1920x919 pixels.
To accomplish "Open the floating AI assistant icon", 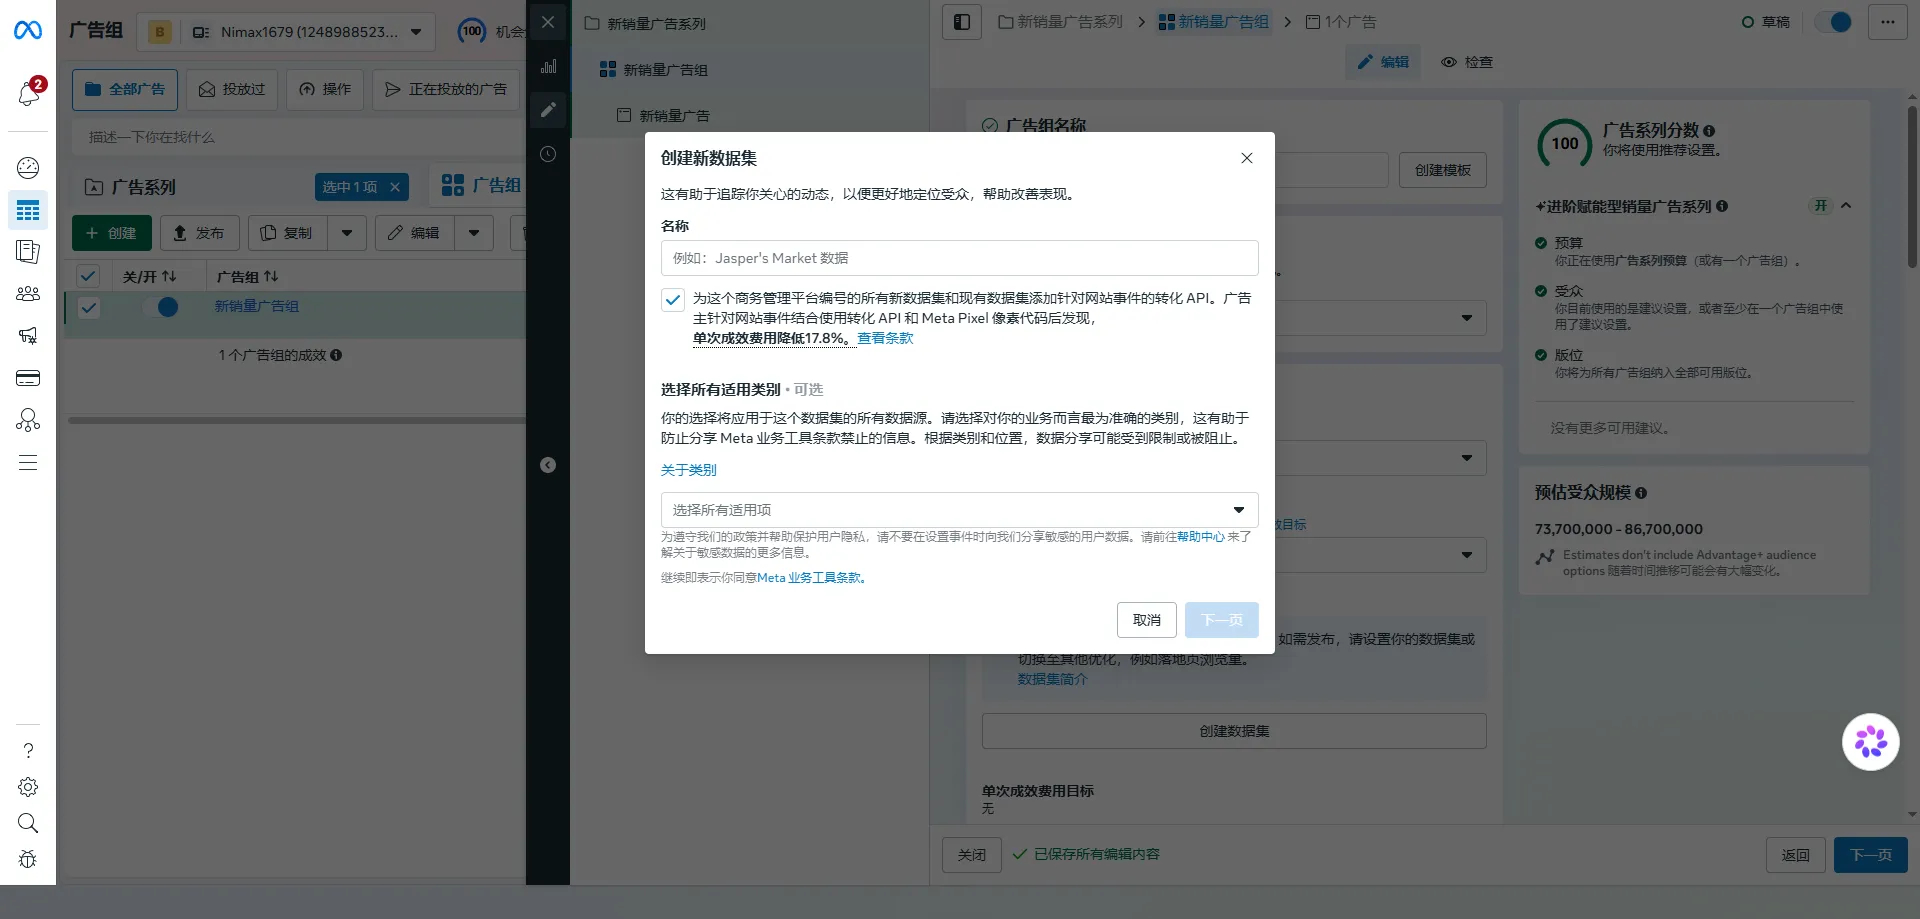I will (1870, 742).
